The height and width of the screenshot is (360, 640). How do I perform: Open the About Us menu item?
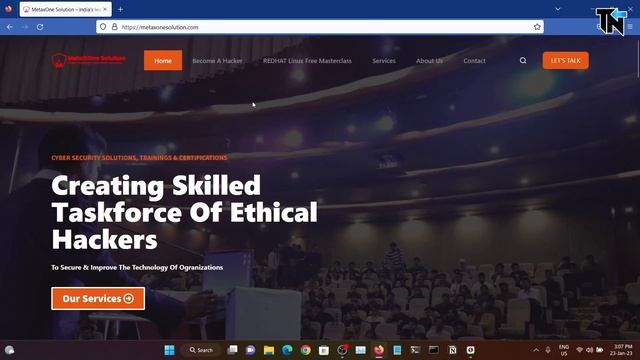pyautogui.click(x=429, y=60)
